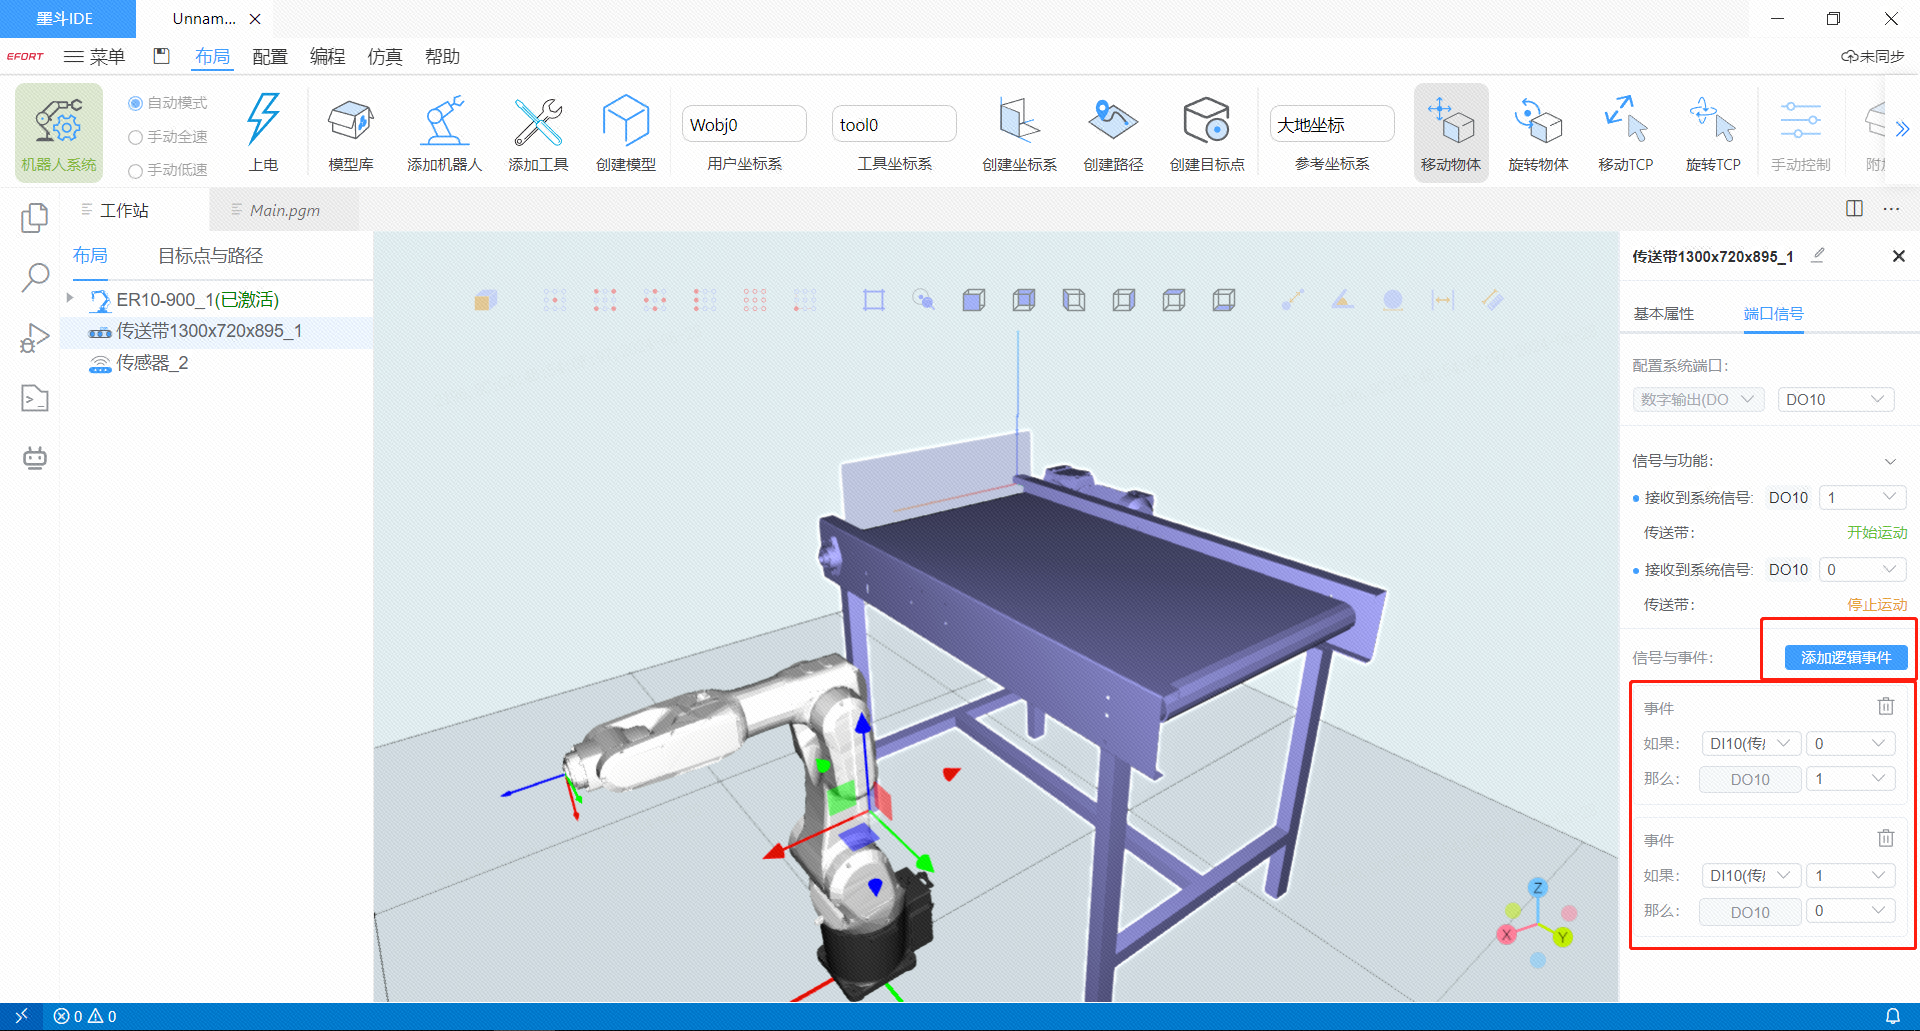Switch to the 仿真 menu tab
1920x1031 pixels.
point(385,56)
